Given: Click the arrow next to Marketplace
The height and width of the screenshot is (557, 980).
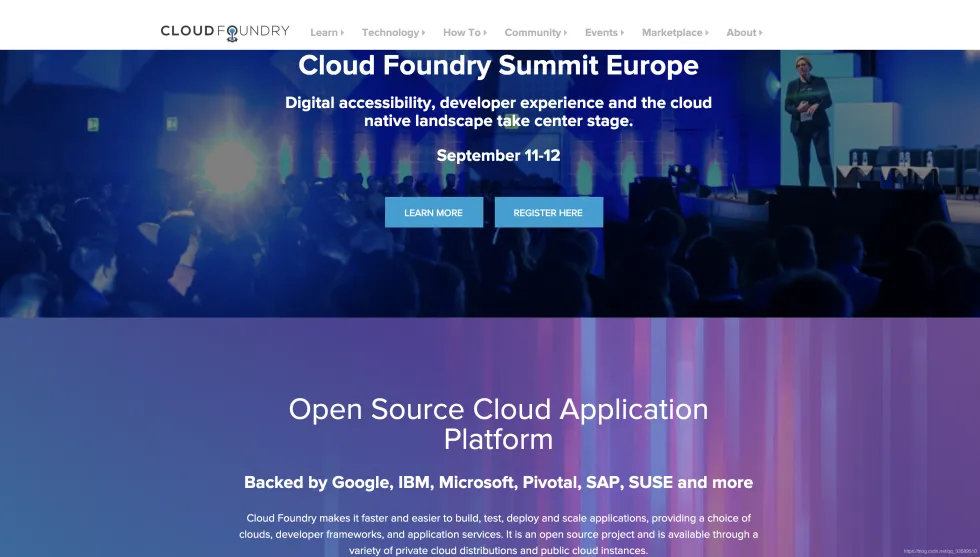Looking at the screenshot, I should pos(706,33).
